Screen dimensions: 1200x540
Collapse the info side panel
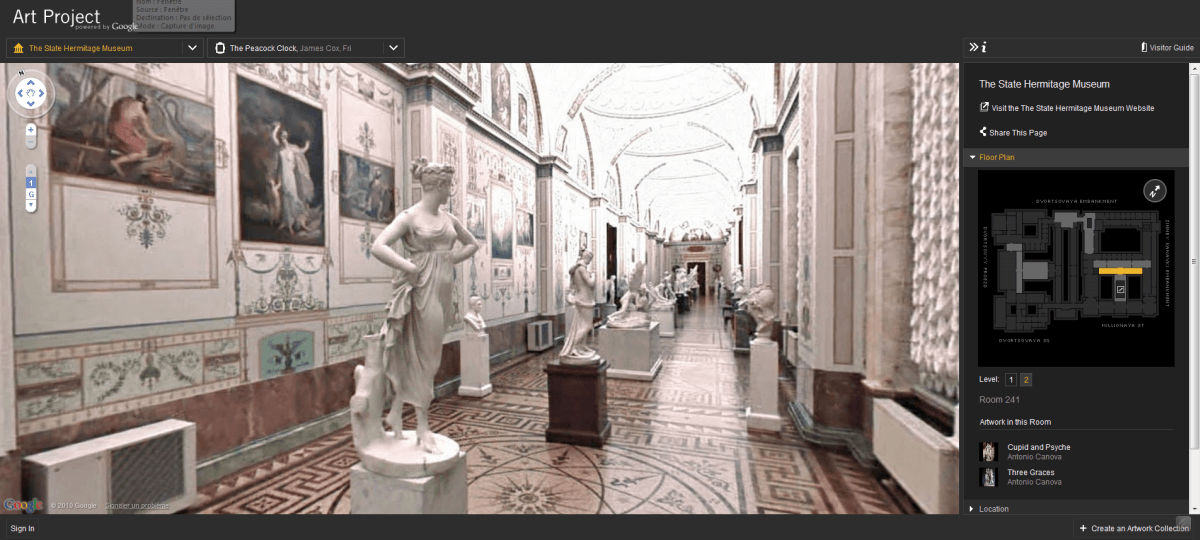tap(973, 47)
